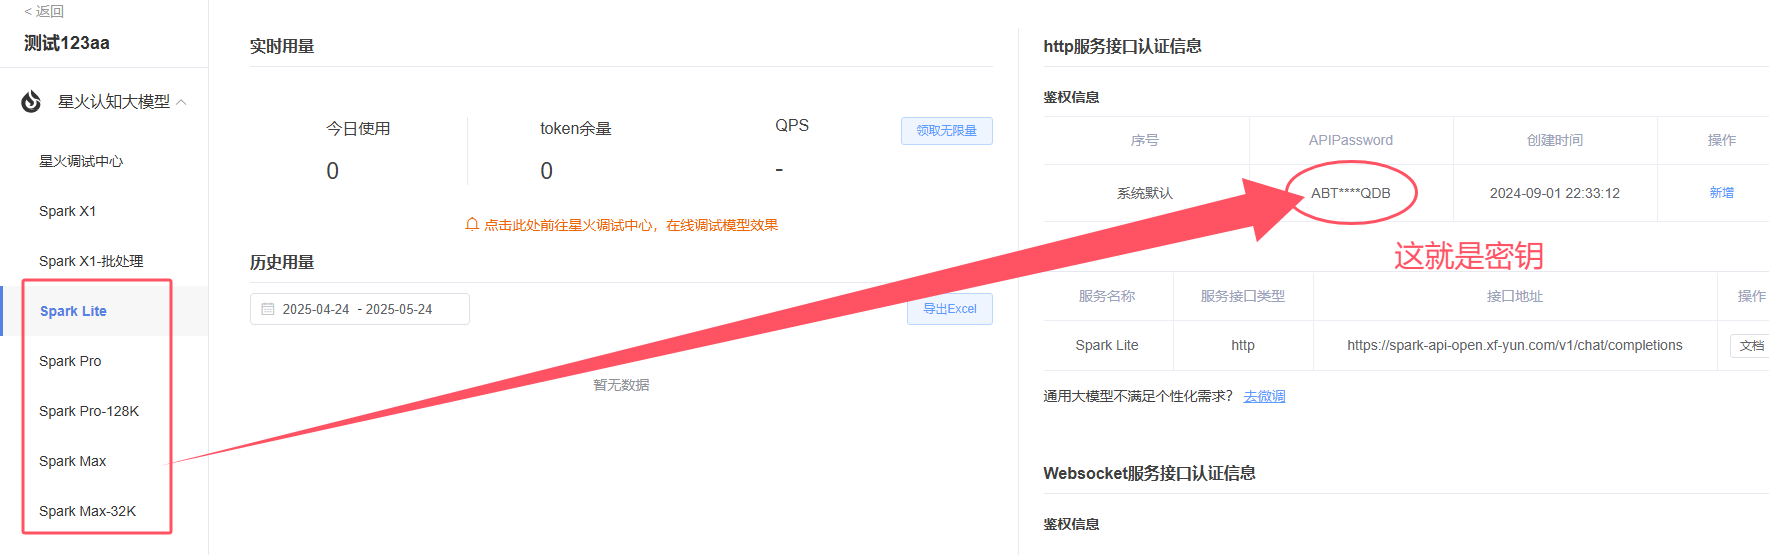This screenshot has width=1769, height=555.
Task: Open 星火调试中心 in sidebar
Action: 81,161
